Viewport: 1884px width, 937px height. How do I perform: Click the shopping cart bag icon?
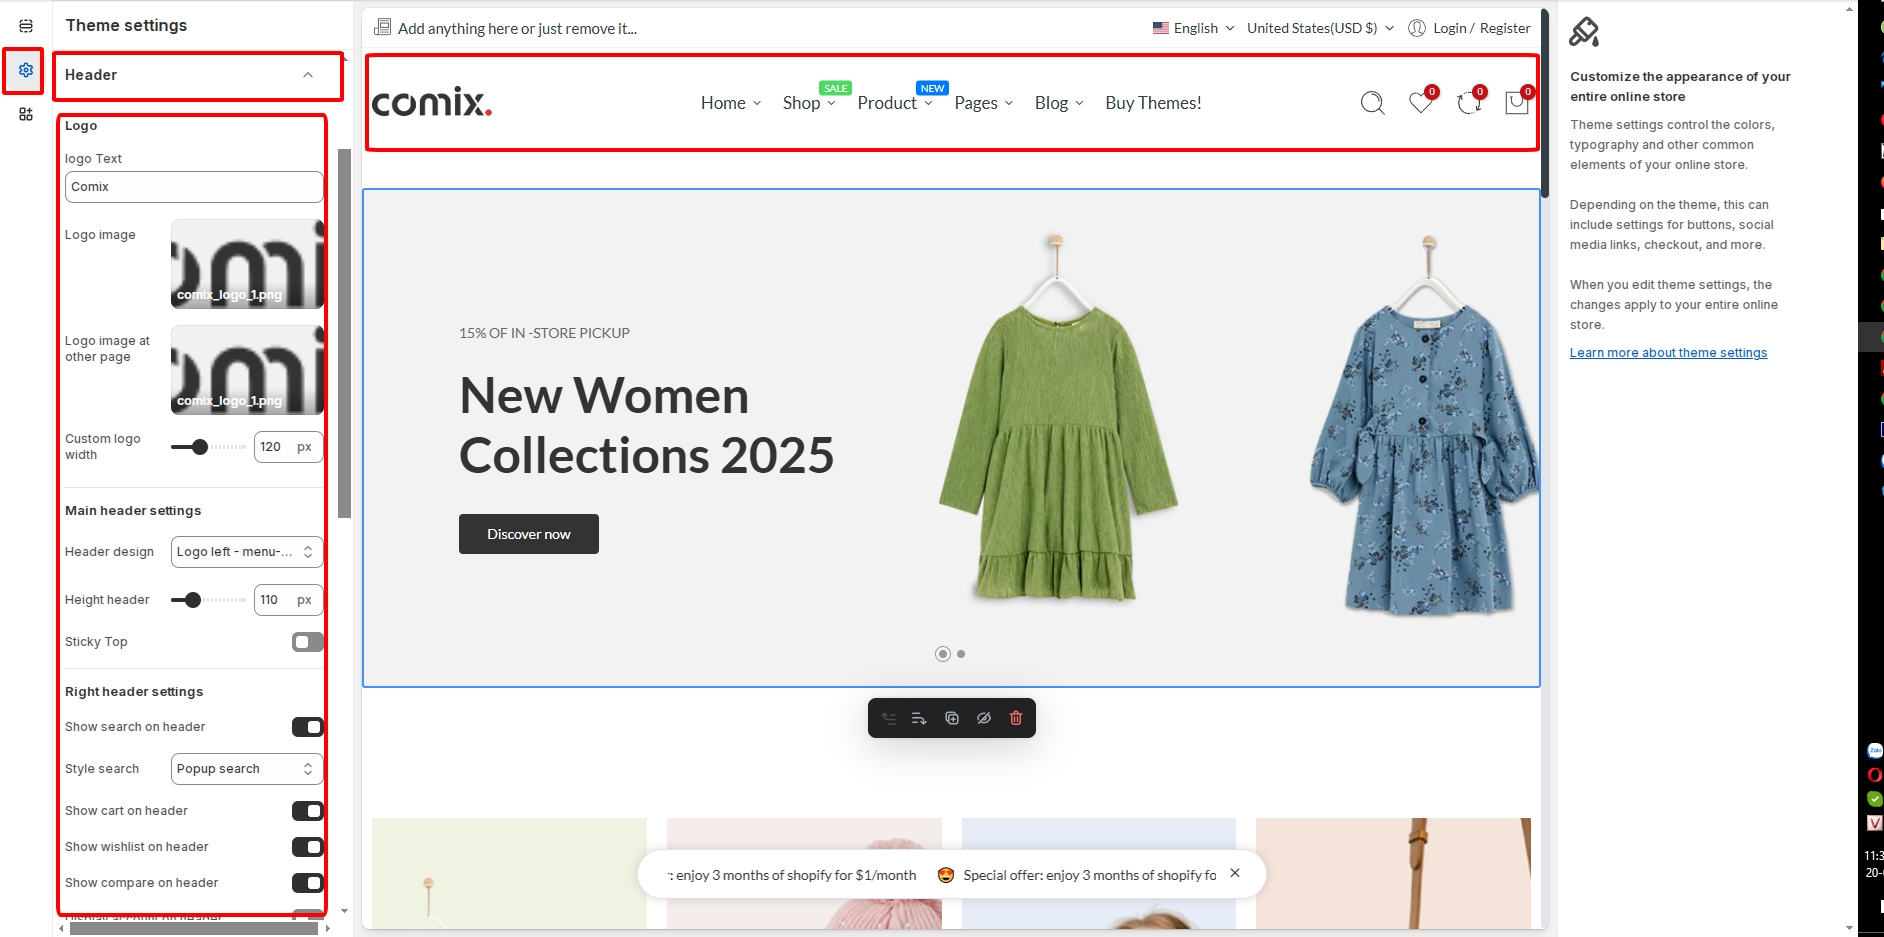[1516, 103]
